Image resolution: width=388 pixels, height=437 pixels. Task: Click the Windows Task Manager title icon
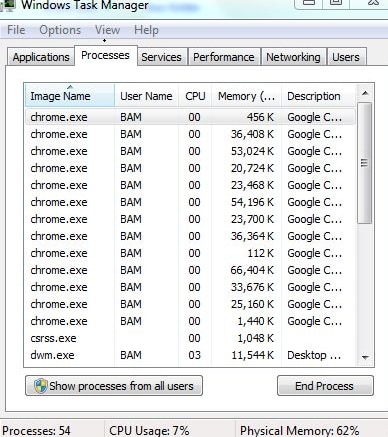point(8,5)
